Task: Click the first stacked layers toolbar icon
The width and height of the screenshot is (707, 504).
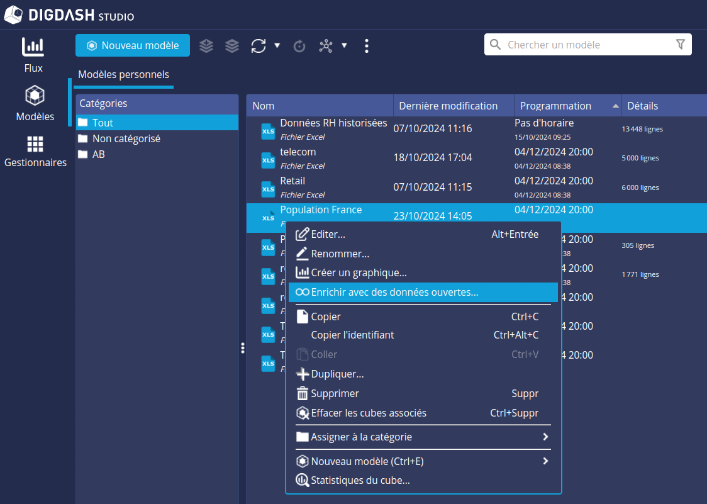Action: tap(206, 45)
